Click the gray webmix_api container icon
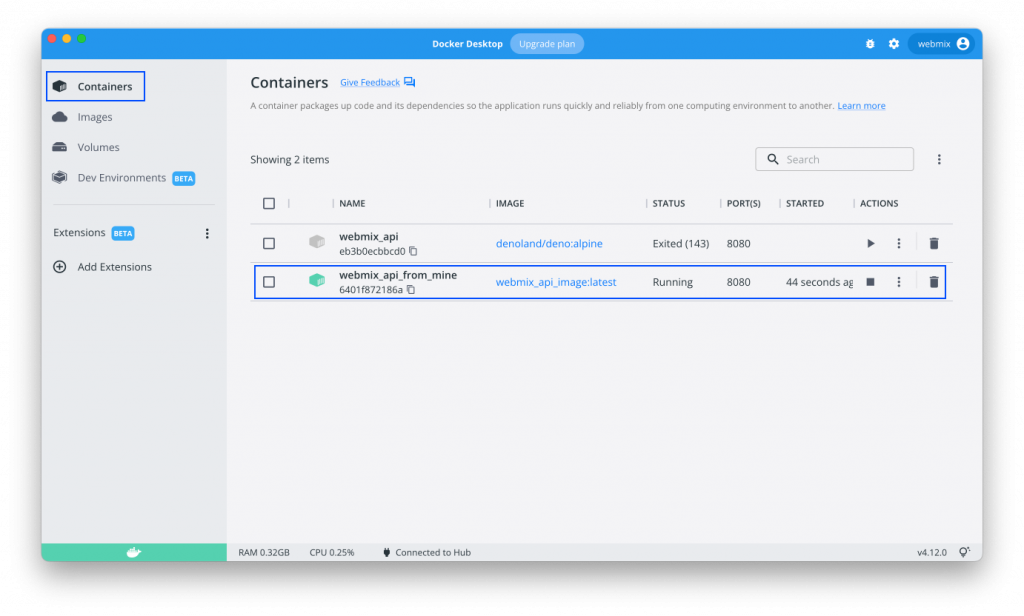 tap(317, 242)
